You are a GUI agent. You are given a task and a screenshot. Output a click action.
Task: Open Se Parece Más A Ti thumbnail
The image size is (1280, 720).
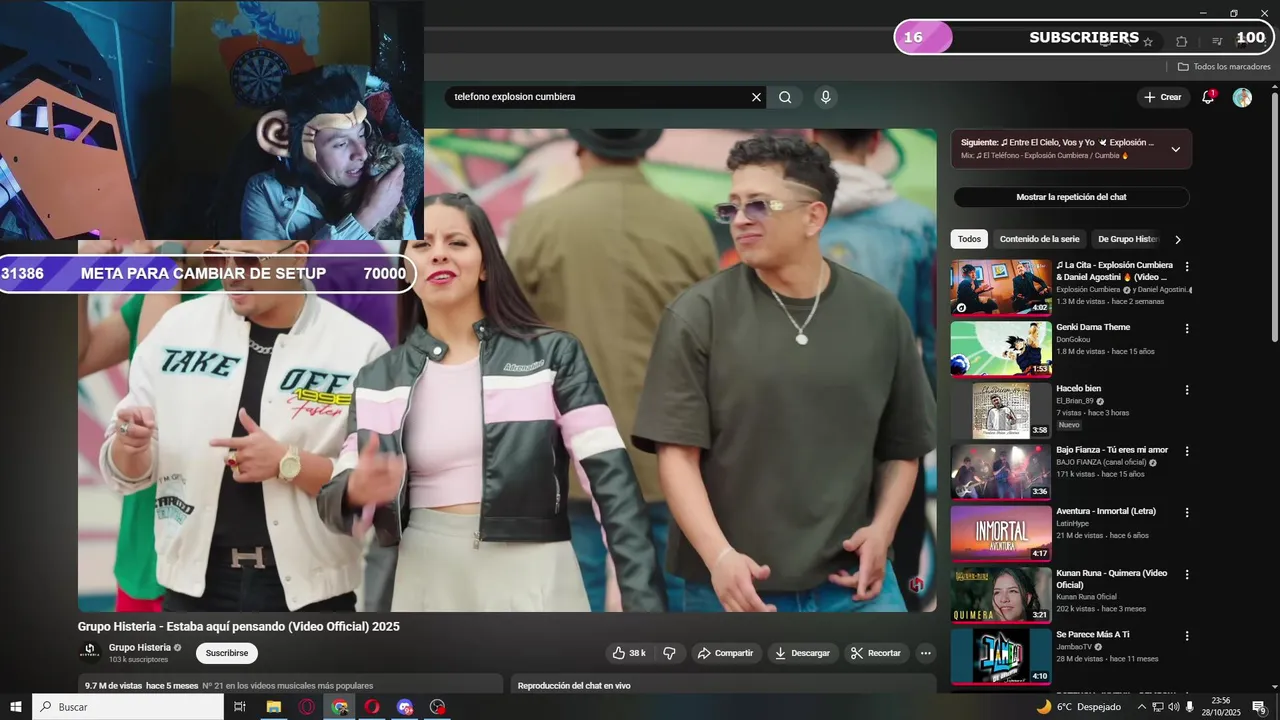click(x=1001, y=657)
